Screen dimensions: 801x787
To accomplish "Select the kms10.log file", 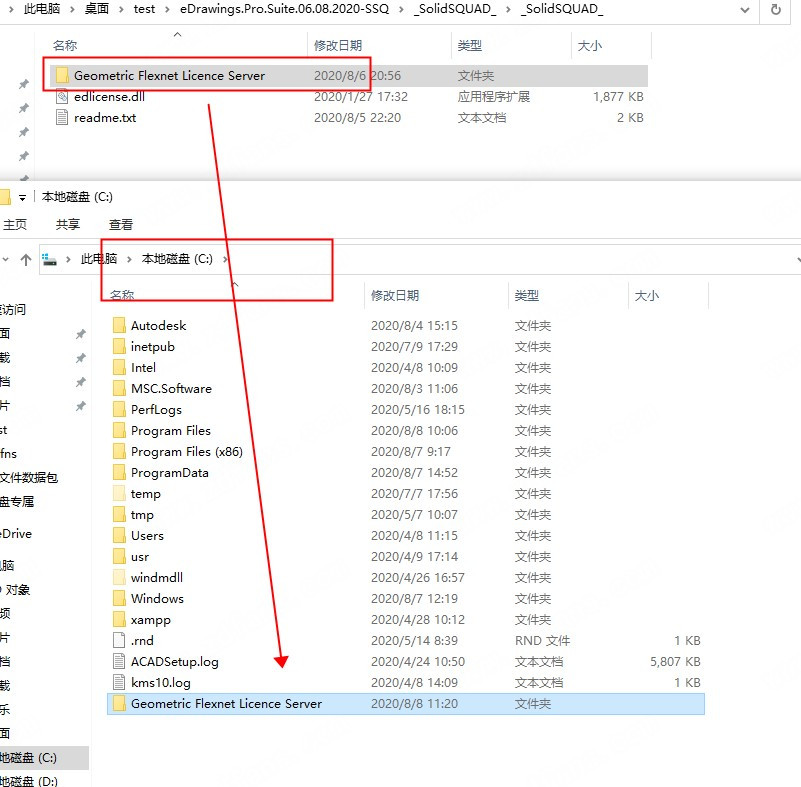I will click(x=408, y=682).
